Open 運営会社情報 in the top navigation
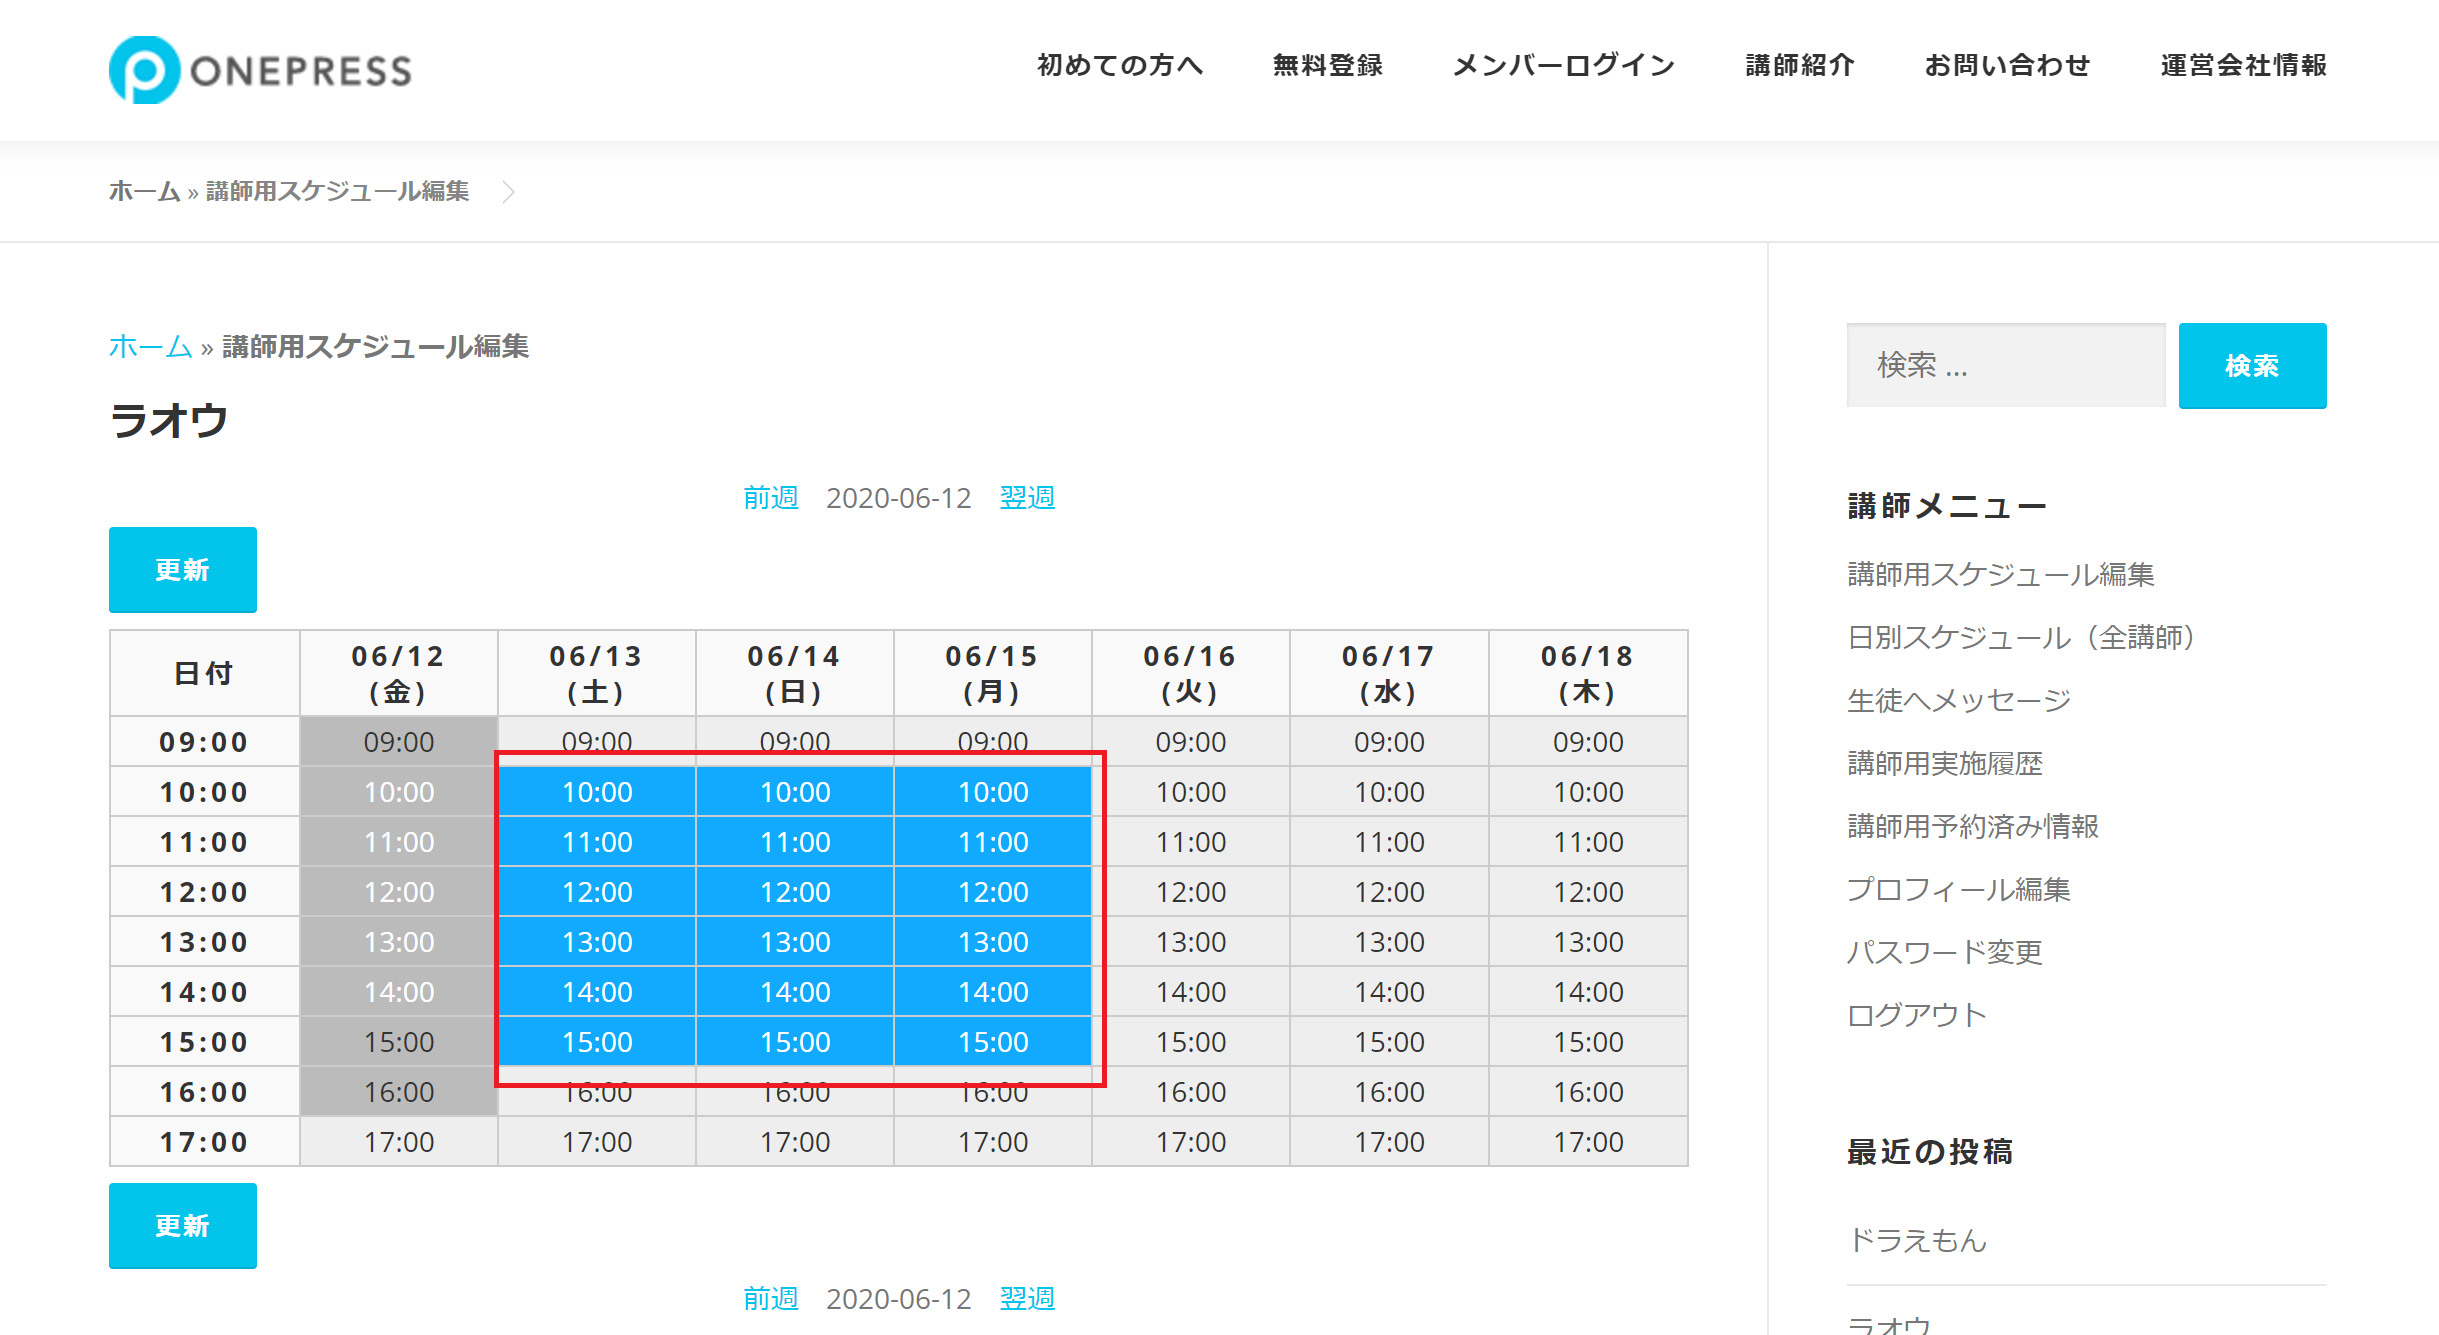Image resolution: width=2439 pixels, height=1335 pixels. [x=2244, y=65]
